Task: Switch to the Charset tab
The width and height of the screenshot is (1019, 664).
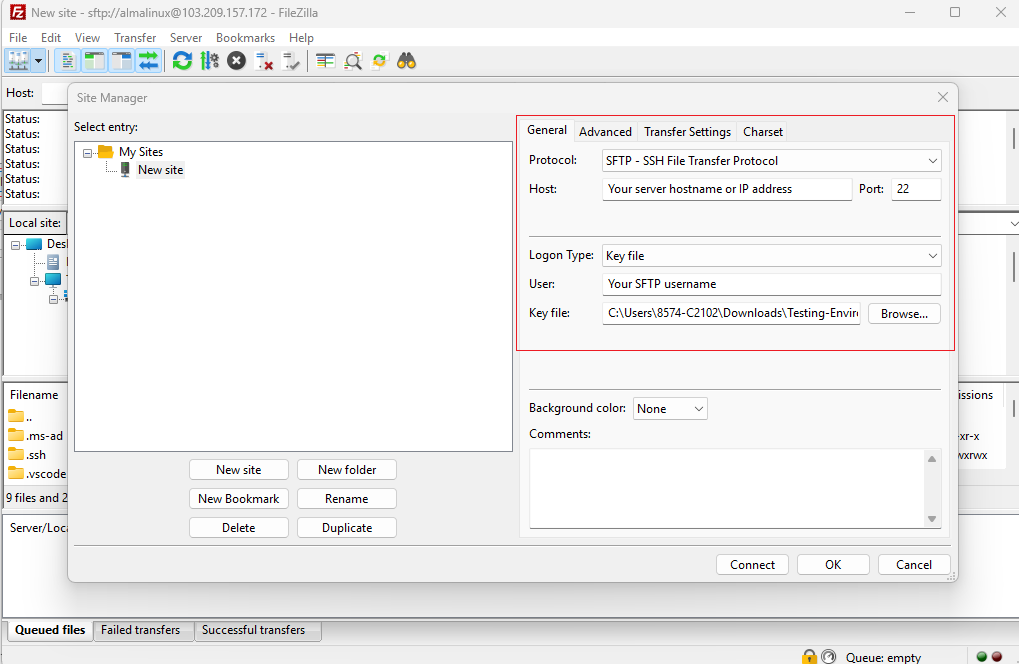Action: point(763,132)
